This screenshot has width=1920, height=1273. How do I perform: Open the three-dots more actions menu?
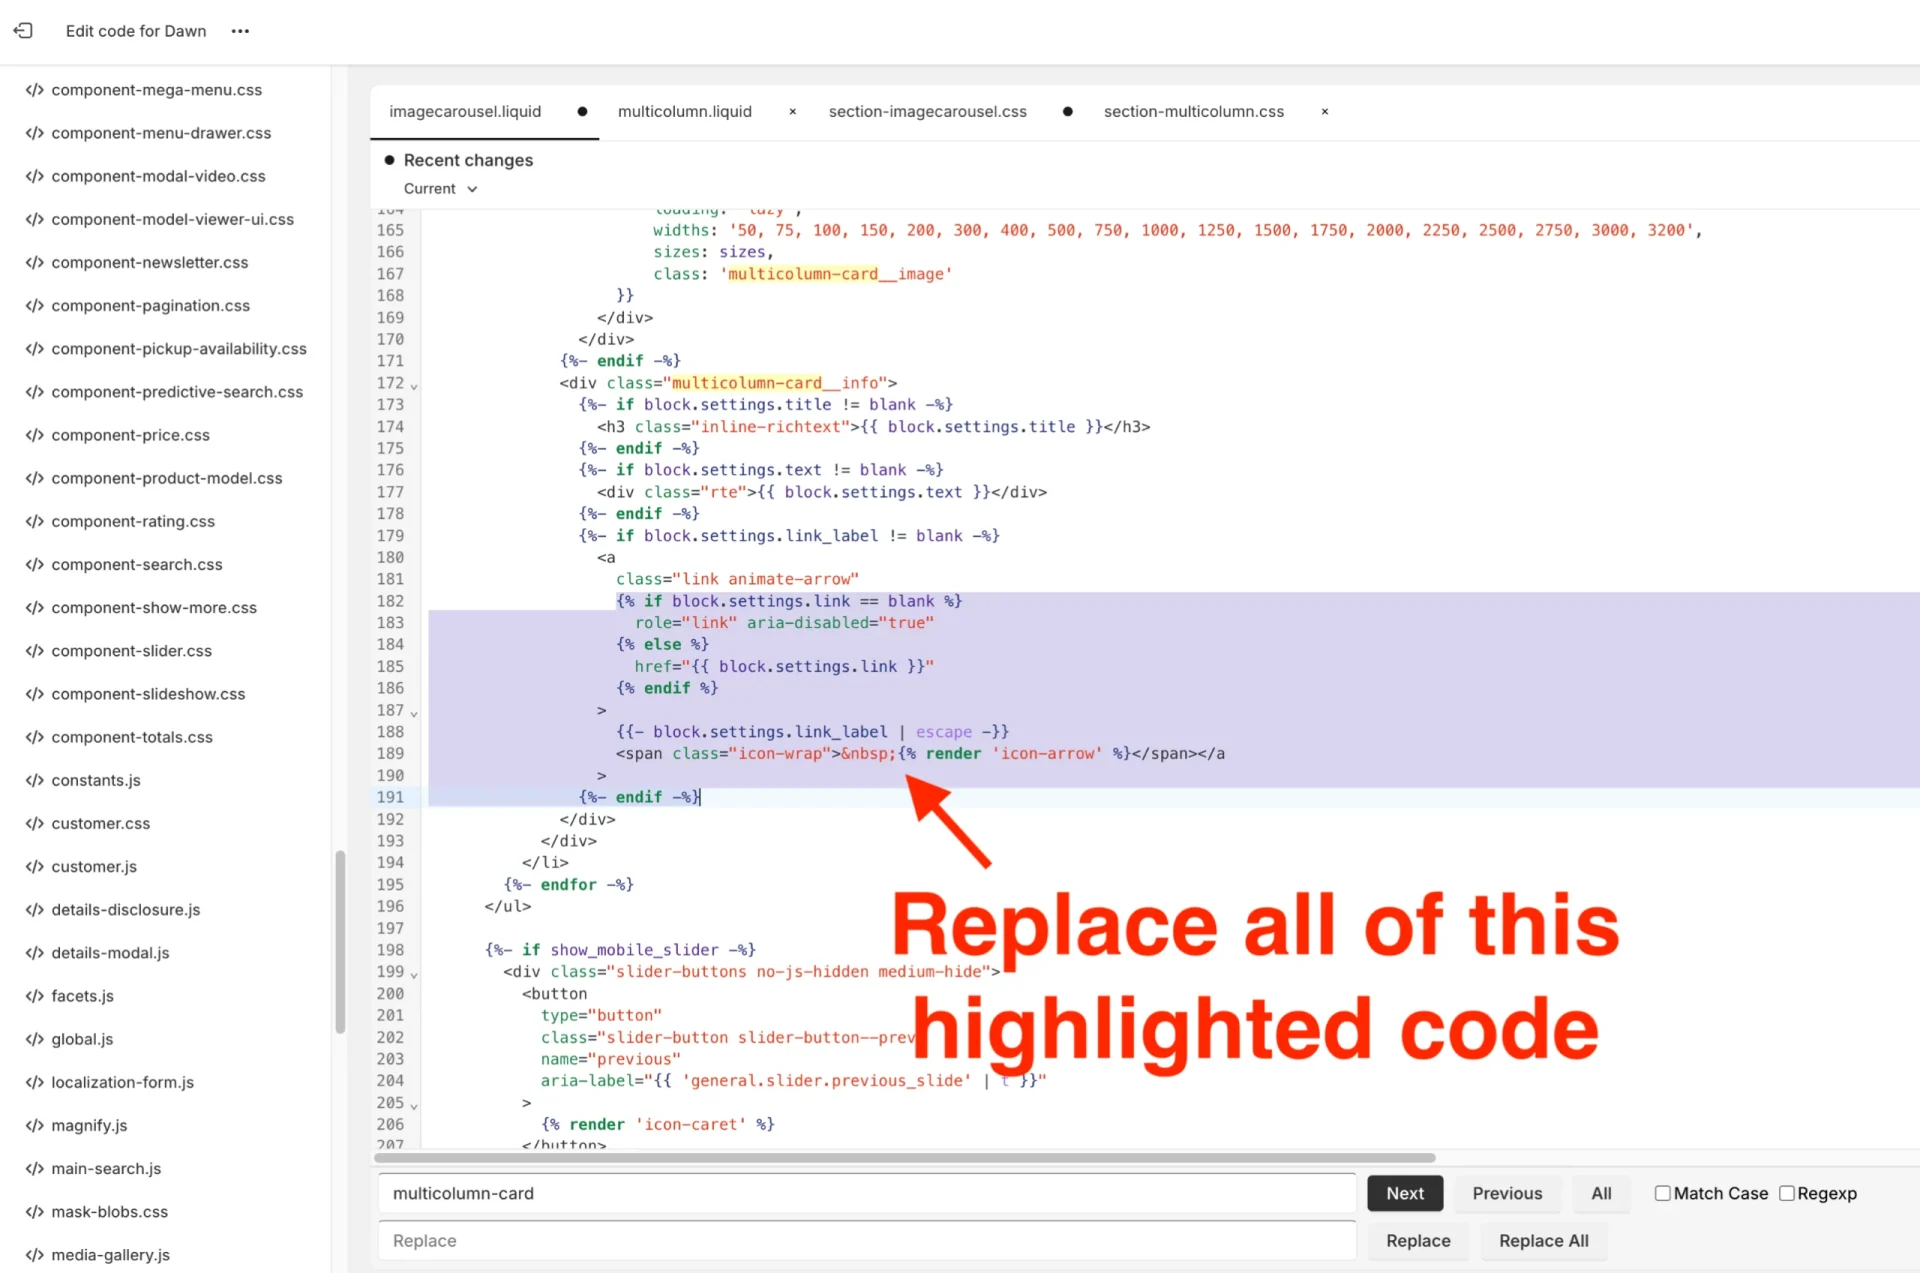click(240, 31)
